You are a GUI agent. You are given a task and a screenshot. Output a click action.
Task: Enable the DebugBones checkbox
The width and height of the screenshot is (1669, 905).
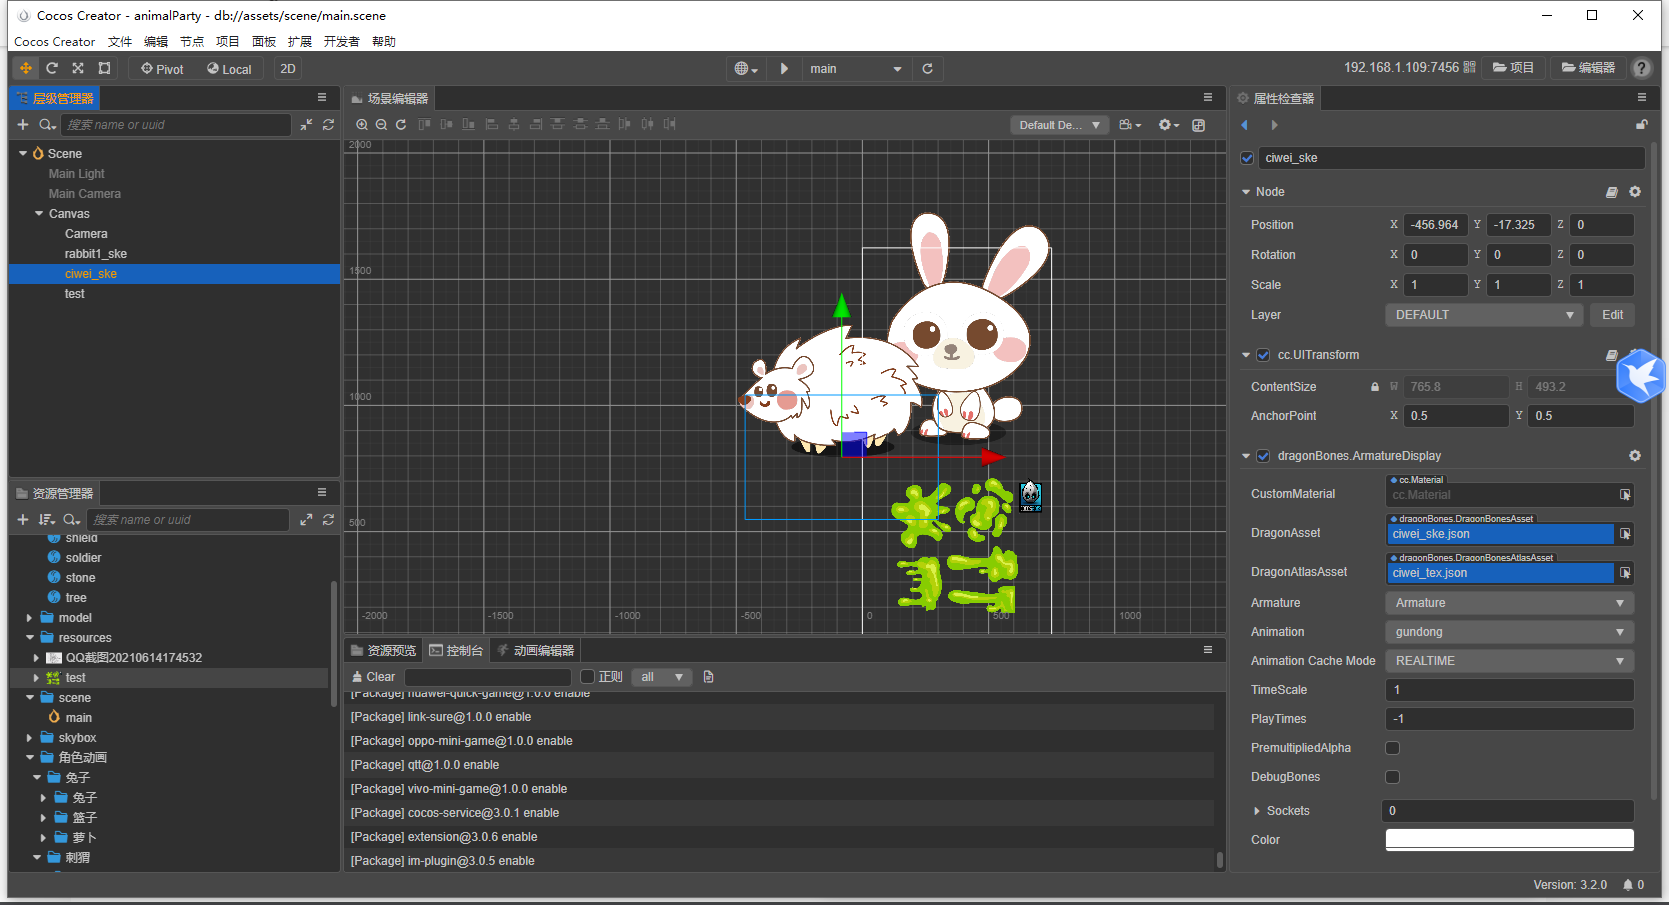(1392, 777)
